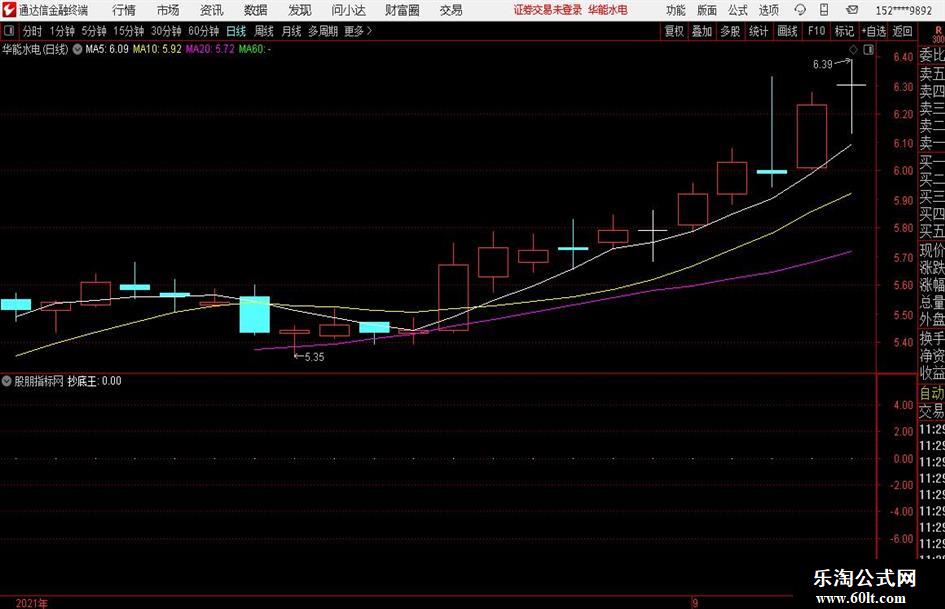Open the 问小达 menu
The image size is (945, 609).
click(x=348, y=10)
